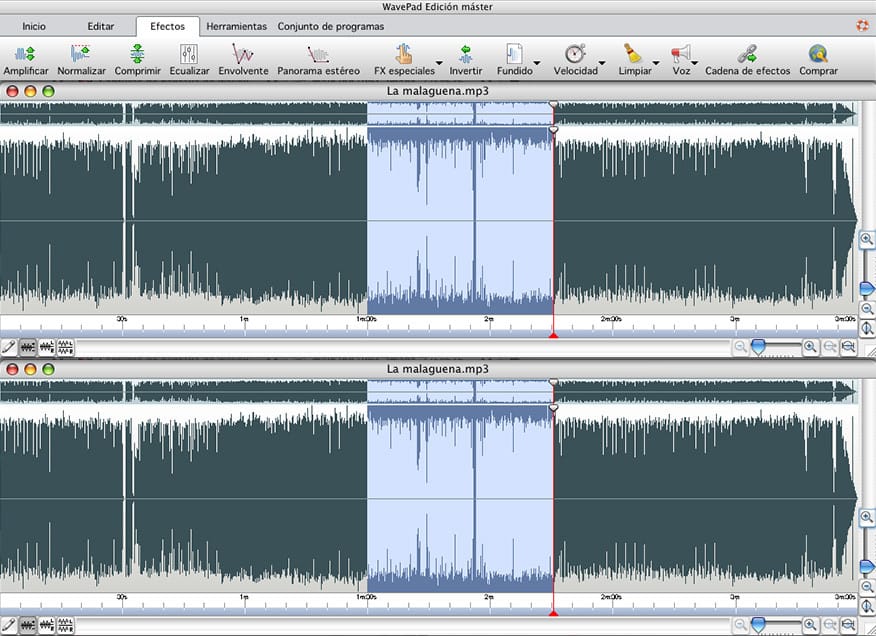Toggle pencil edit mode in upper window
The image size is (876, 636).
[x=8, y=347]
